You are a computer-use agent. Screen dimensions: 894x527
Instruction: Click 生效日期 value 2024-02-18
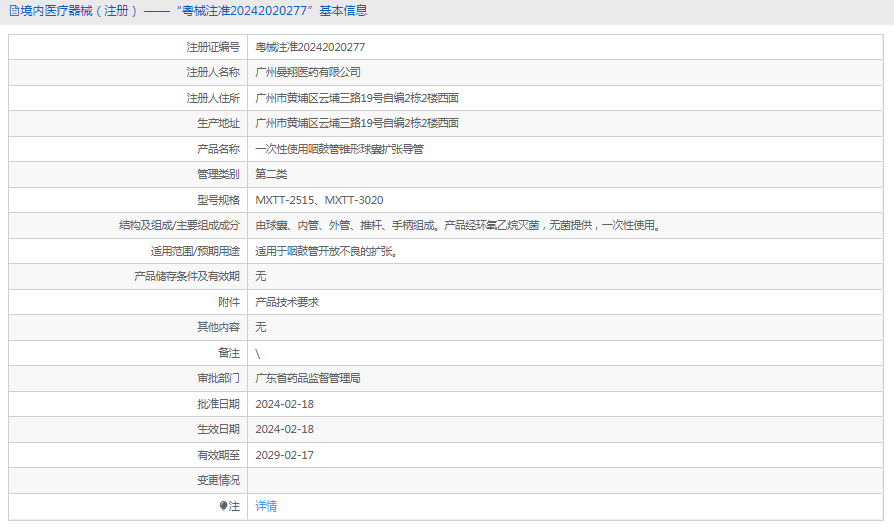tap(285, 429)
